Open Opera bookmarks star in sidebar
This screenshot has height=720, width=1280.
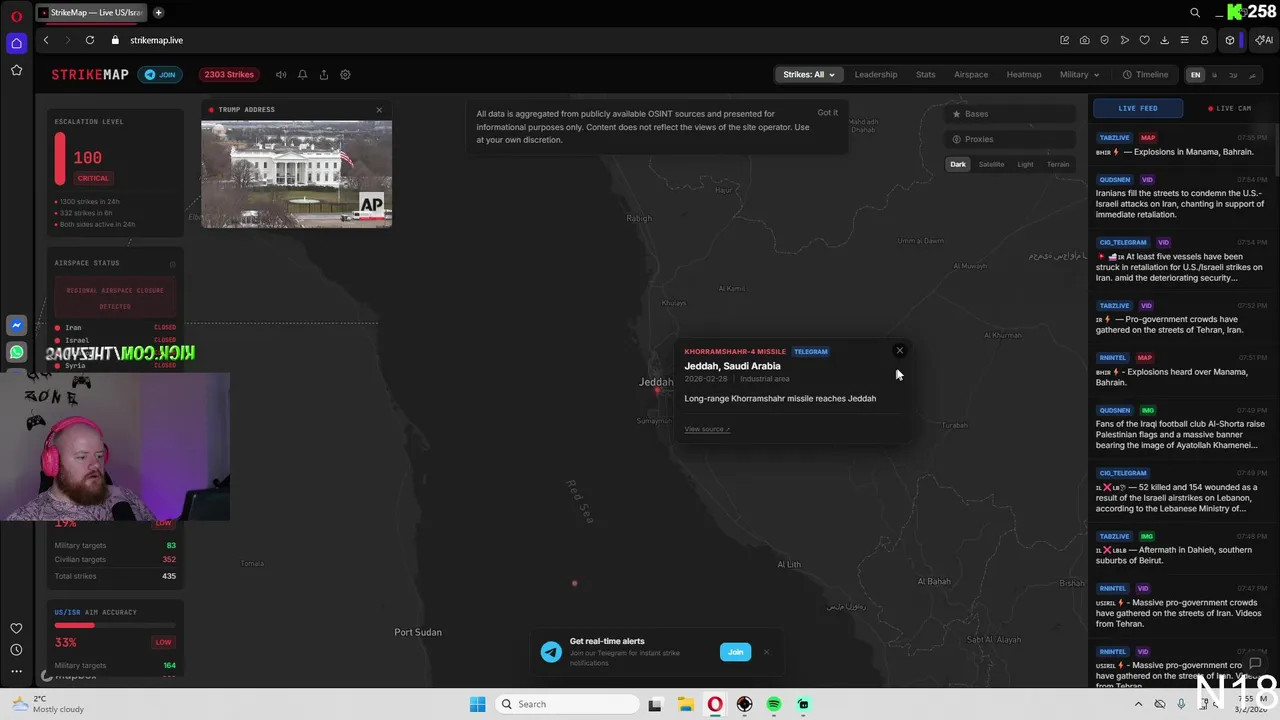pos(16,70)
